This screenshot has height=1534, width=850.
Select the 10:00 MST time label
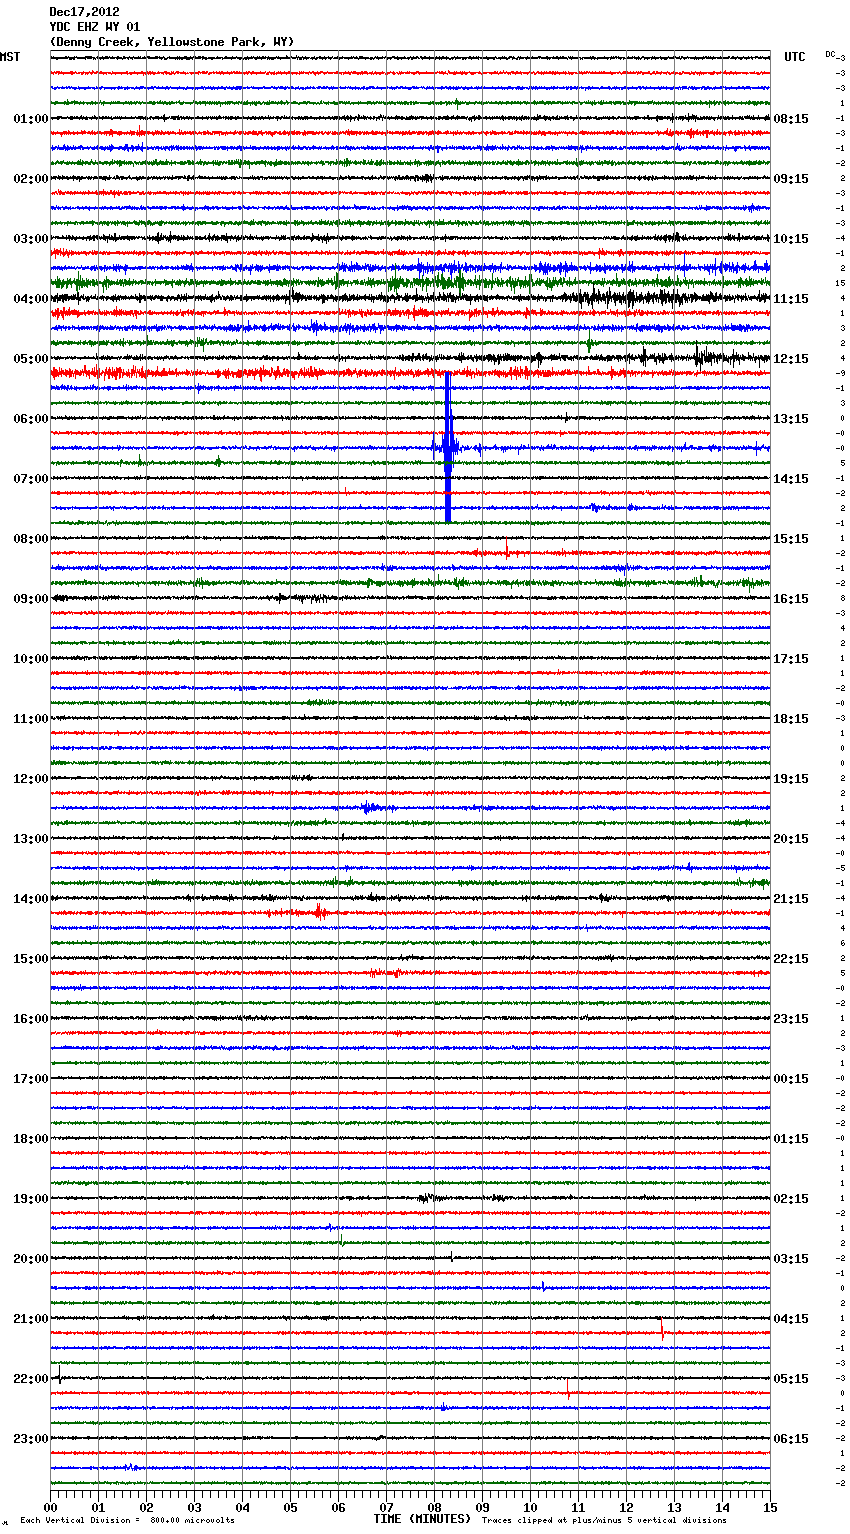[x=31, y=659]
